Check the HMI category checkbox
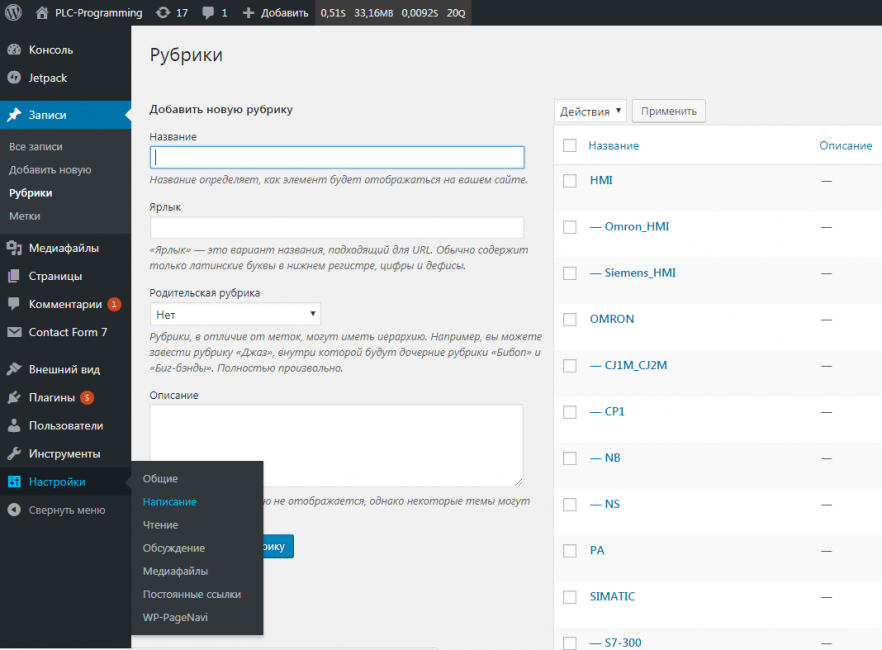 click(x=570, y=181)
